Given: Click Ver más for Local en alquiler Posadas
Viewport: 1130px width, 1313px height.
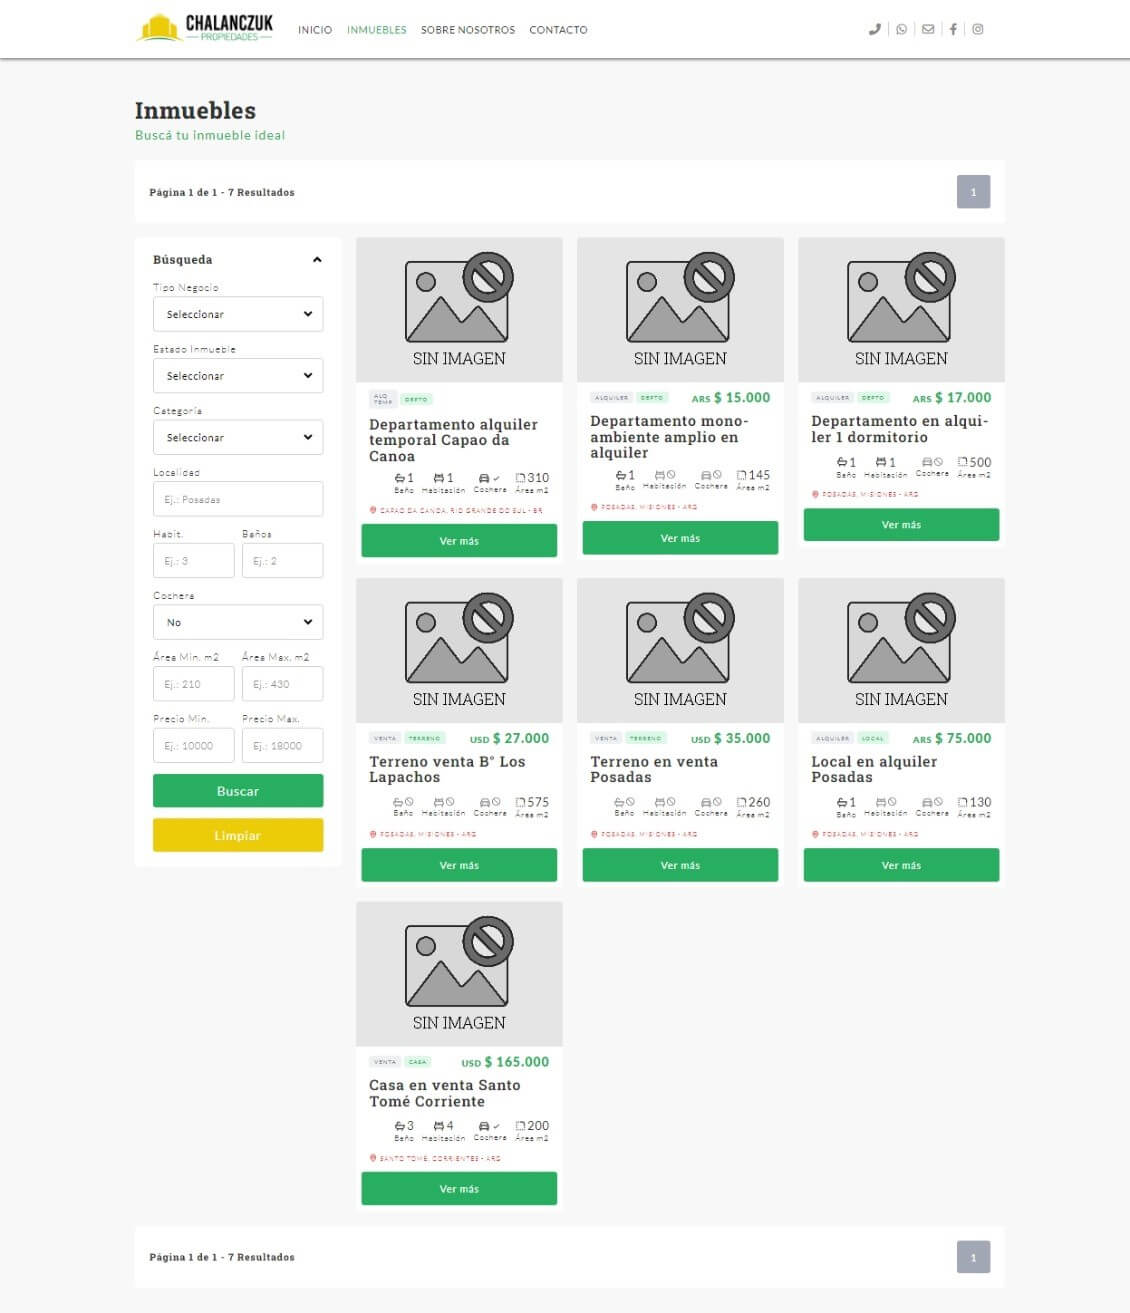Looking at the screenshot, I should (901, 865).
